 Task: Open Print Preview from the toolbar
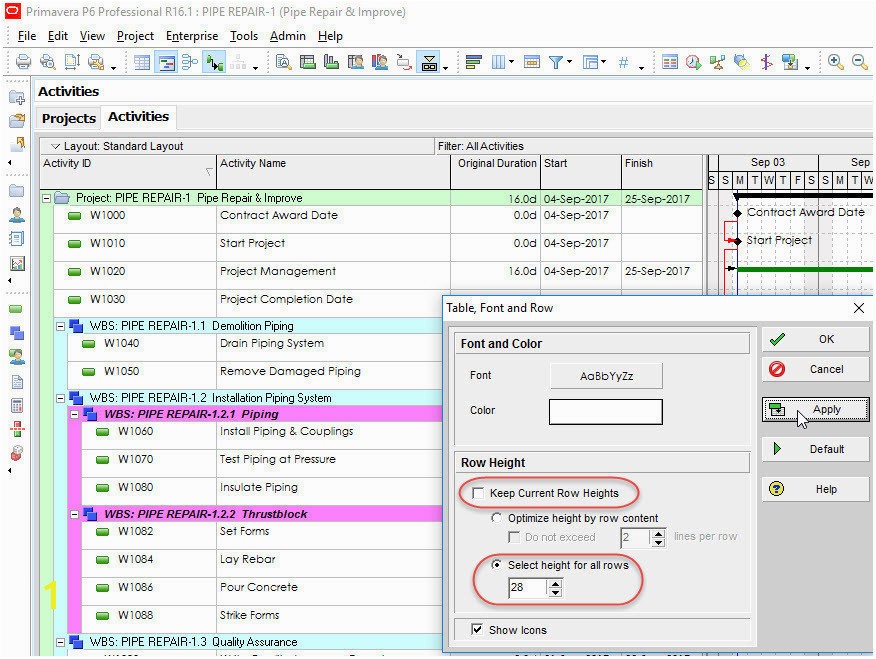pyautogui.click(x=47, y=61)
